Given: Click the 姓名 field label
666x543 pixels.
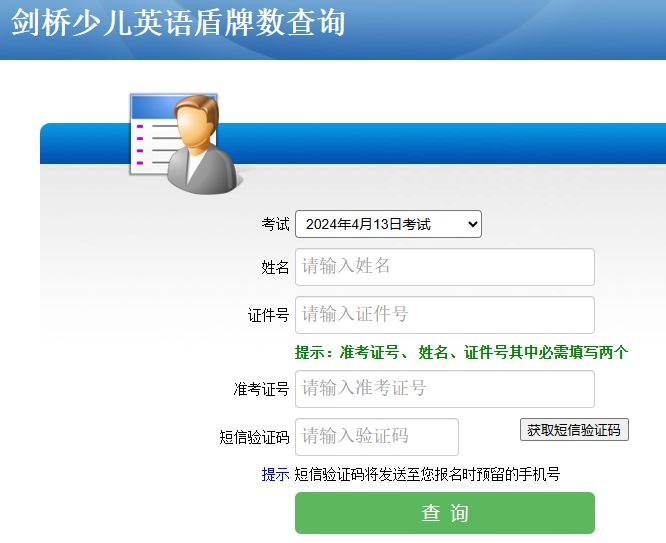Looking at the screenshot, I should click(x=275, y=267).
